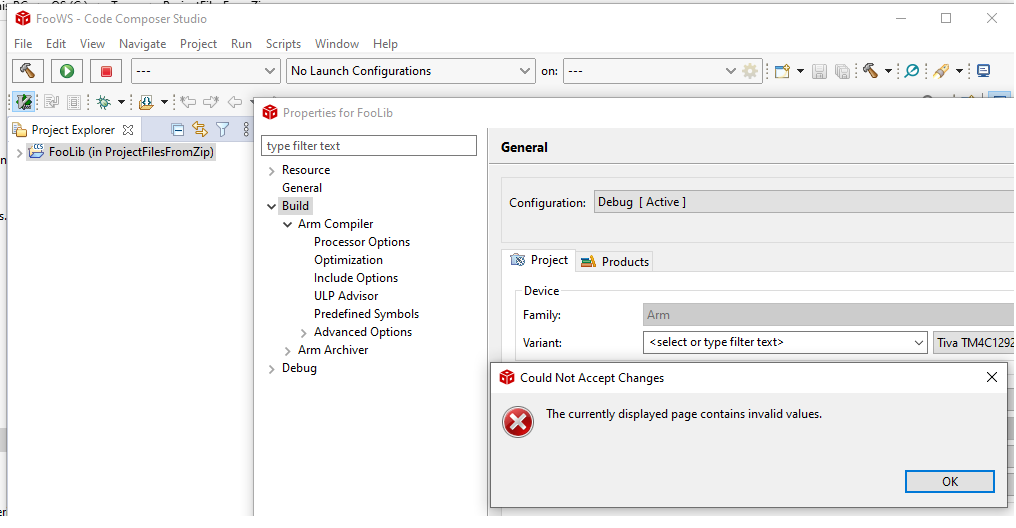Collapse all in Project Explorer

[x=178, y=129]
